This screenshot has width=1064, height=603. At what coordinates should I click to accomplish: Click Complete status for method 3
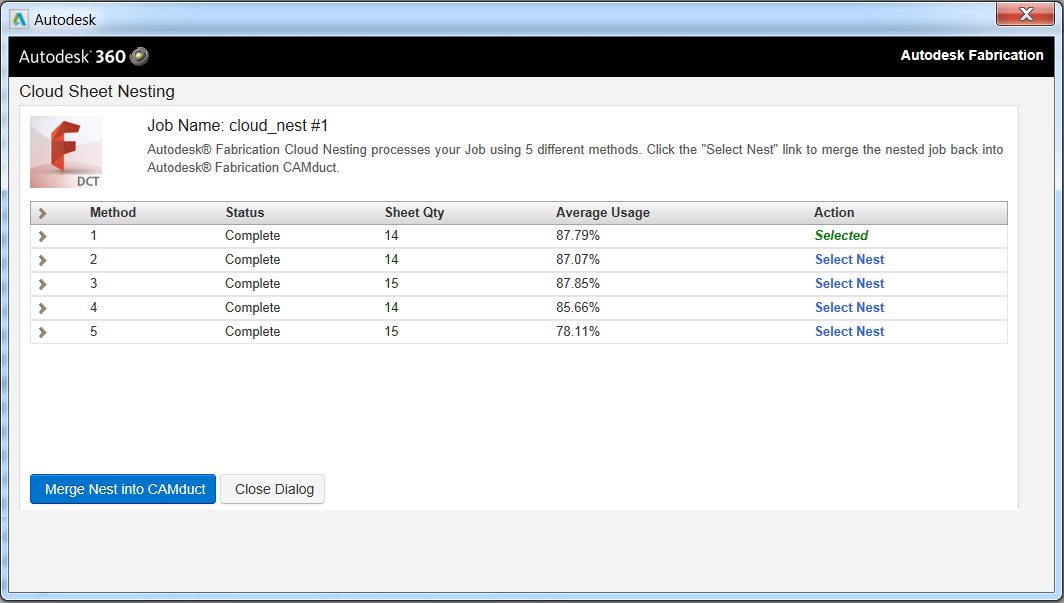pyautogui.click(x=252, y=284)
